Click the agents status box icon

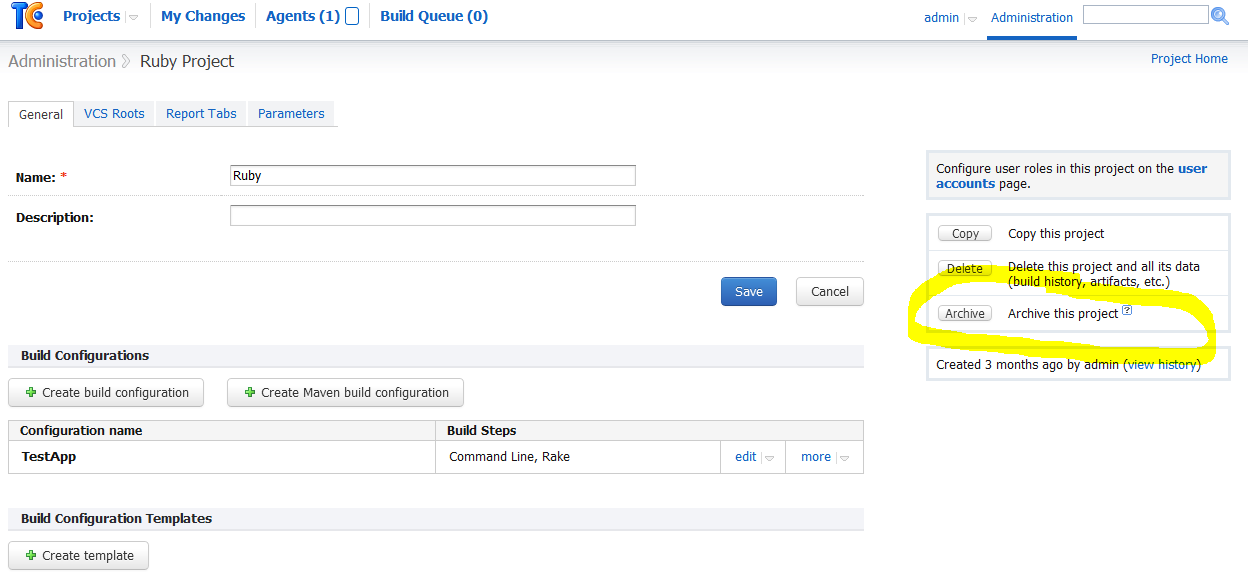(x=352, y=16)
